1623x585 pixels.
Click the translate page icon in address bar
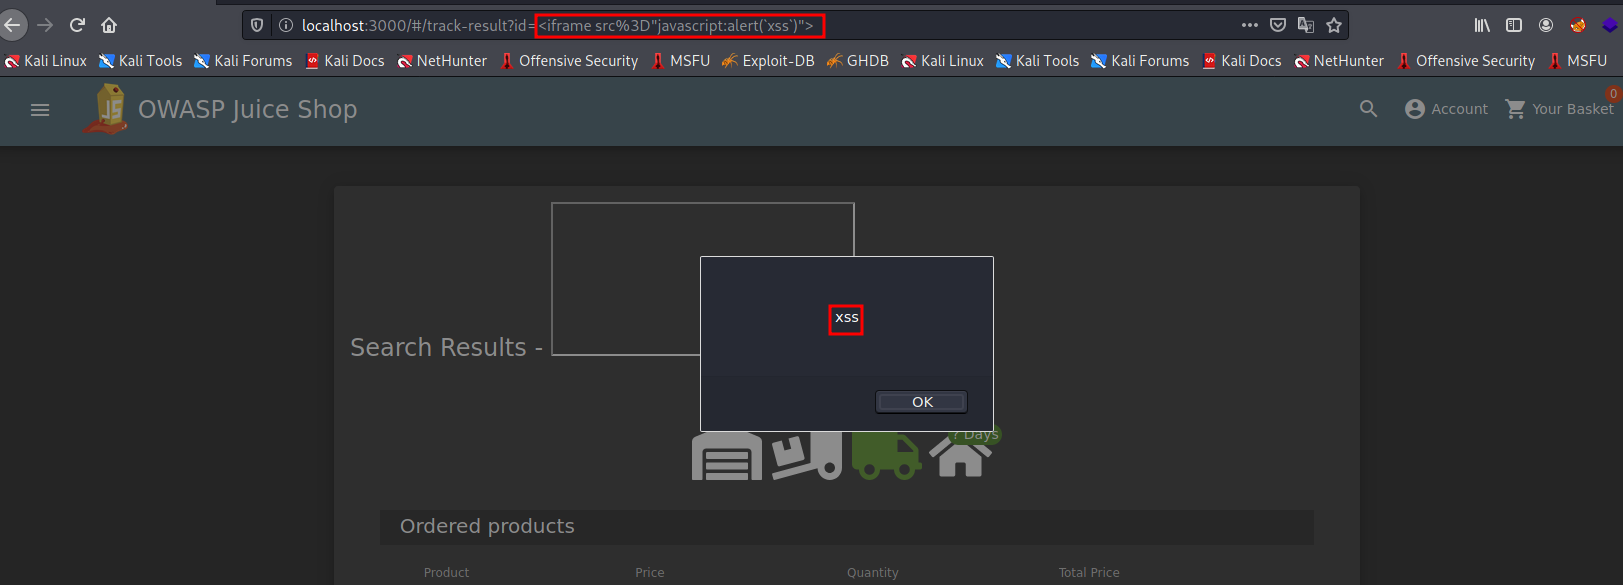point(1306,25)
